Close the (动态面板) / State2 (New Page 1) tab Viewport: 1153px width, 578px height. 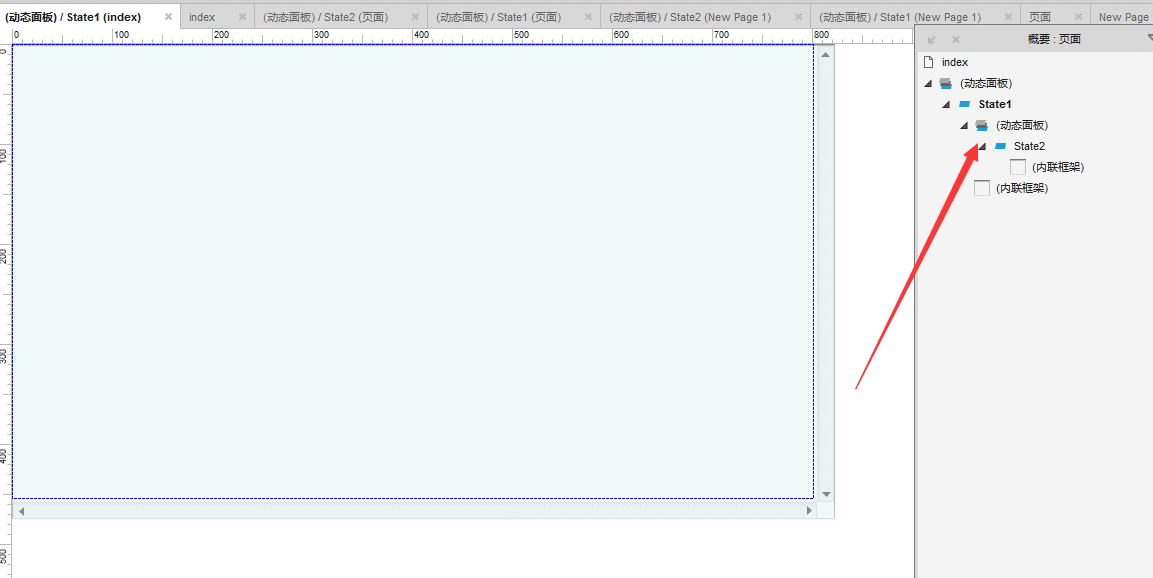[798, 16]
